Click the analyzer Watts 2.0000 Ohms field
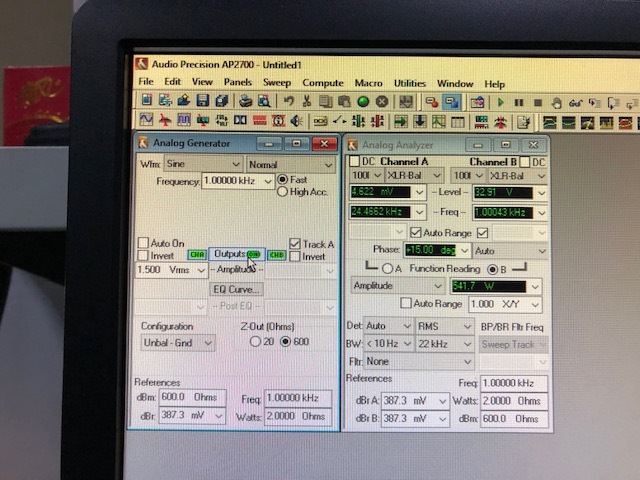Screen dimensions: 640x480 [514, 401]
